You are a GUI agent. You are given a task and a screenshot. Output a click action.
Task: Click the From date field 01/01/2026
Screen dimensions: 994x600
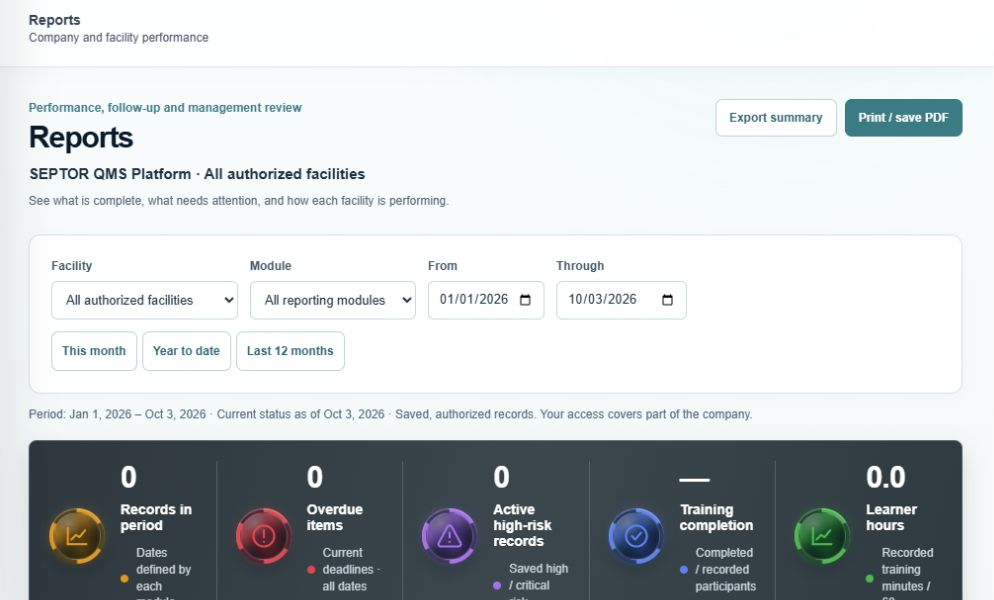[486, 300]
